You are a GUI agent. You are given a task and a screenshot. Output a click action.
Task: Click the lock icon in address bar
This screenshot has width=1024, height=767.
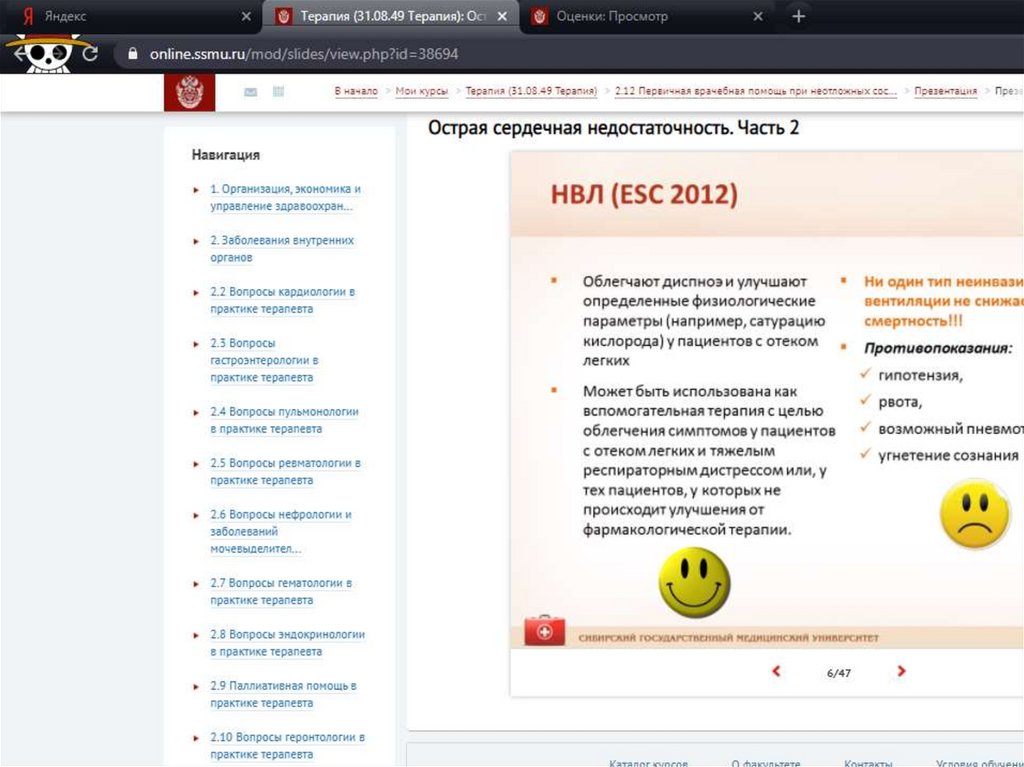(133, 54)
